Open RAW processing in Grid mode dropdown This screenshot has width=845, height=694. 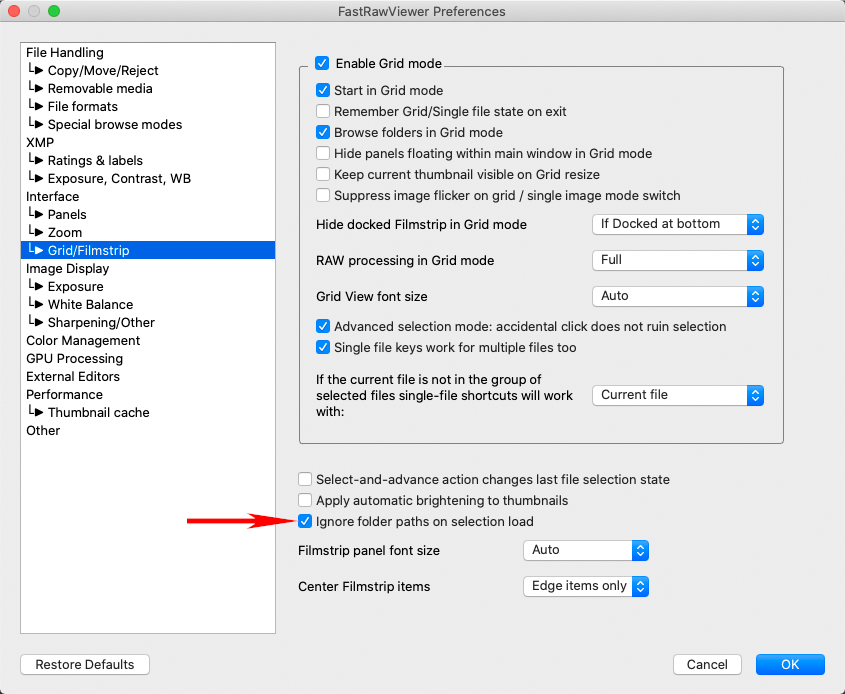[678, 260]
